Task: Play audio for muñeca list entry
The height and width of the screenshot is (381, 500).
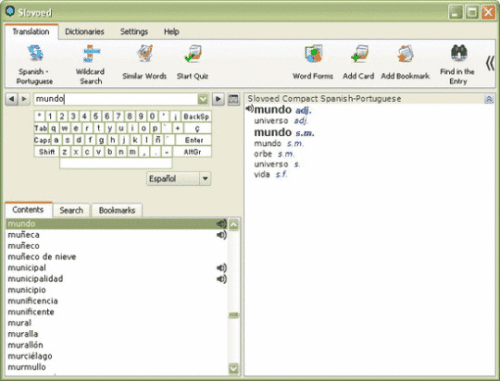Action: 222,235
